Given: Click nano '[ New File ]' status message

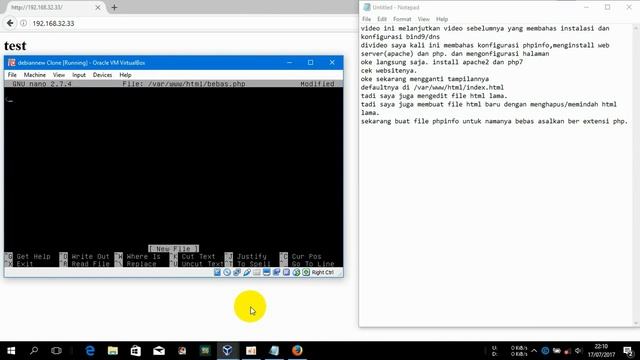Looking at the screenshot, I should [x=173, y=249].
